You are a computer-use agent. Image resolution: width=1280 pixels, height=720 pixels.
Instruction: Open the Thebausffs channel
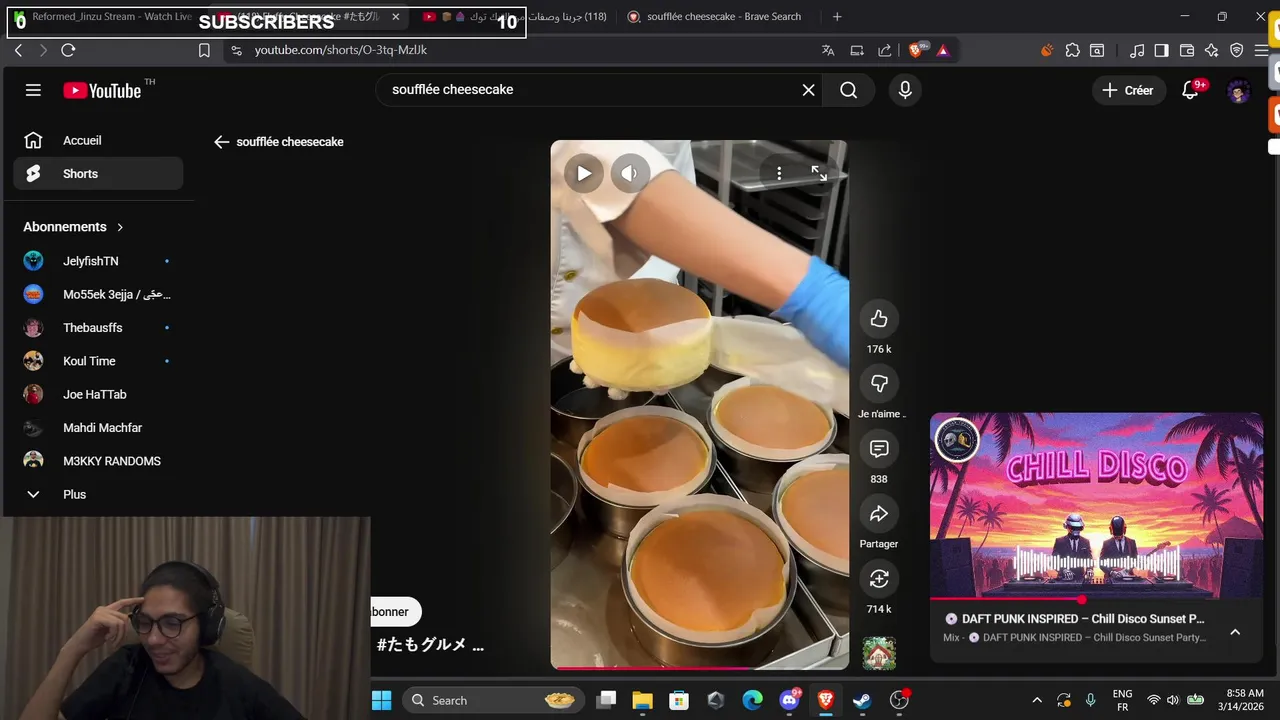click(x=98, y=328)
